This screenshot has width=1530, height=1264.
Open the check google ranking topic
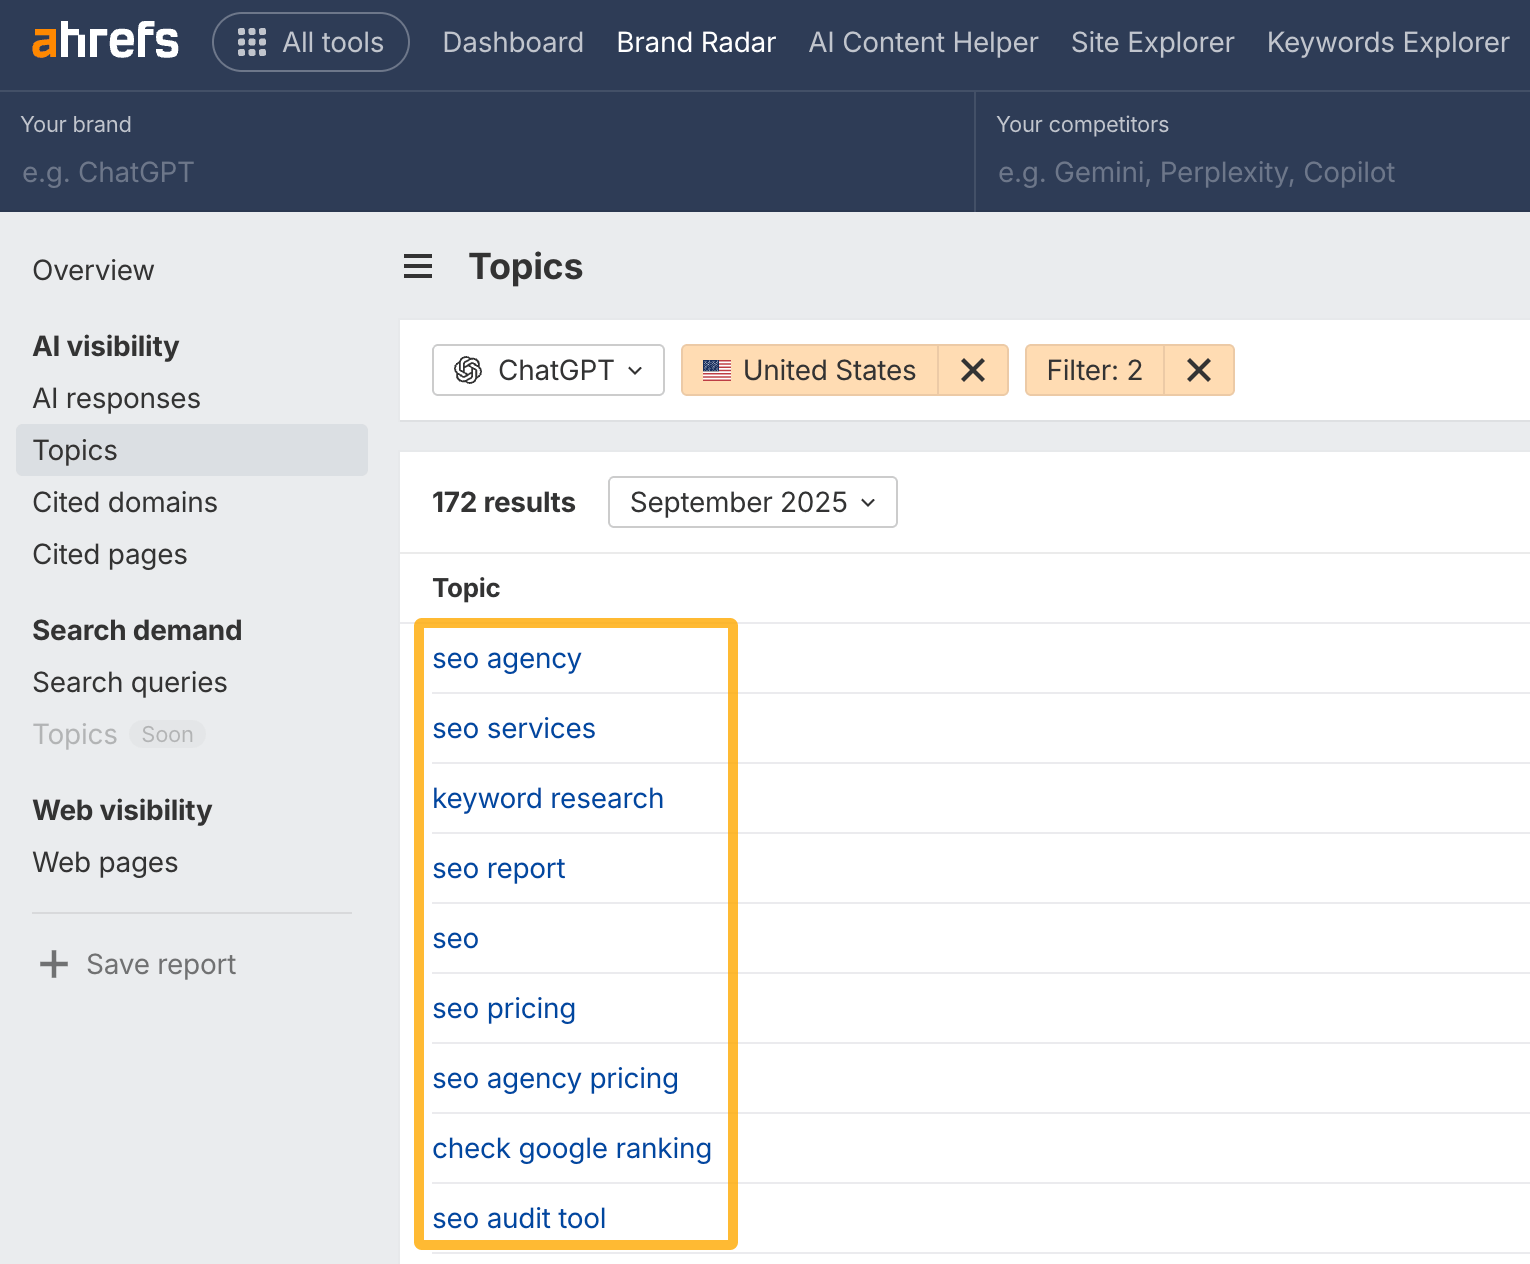coord(572,1148)
